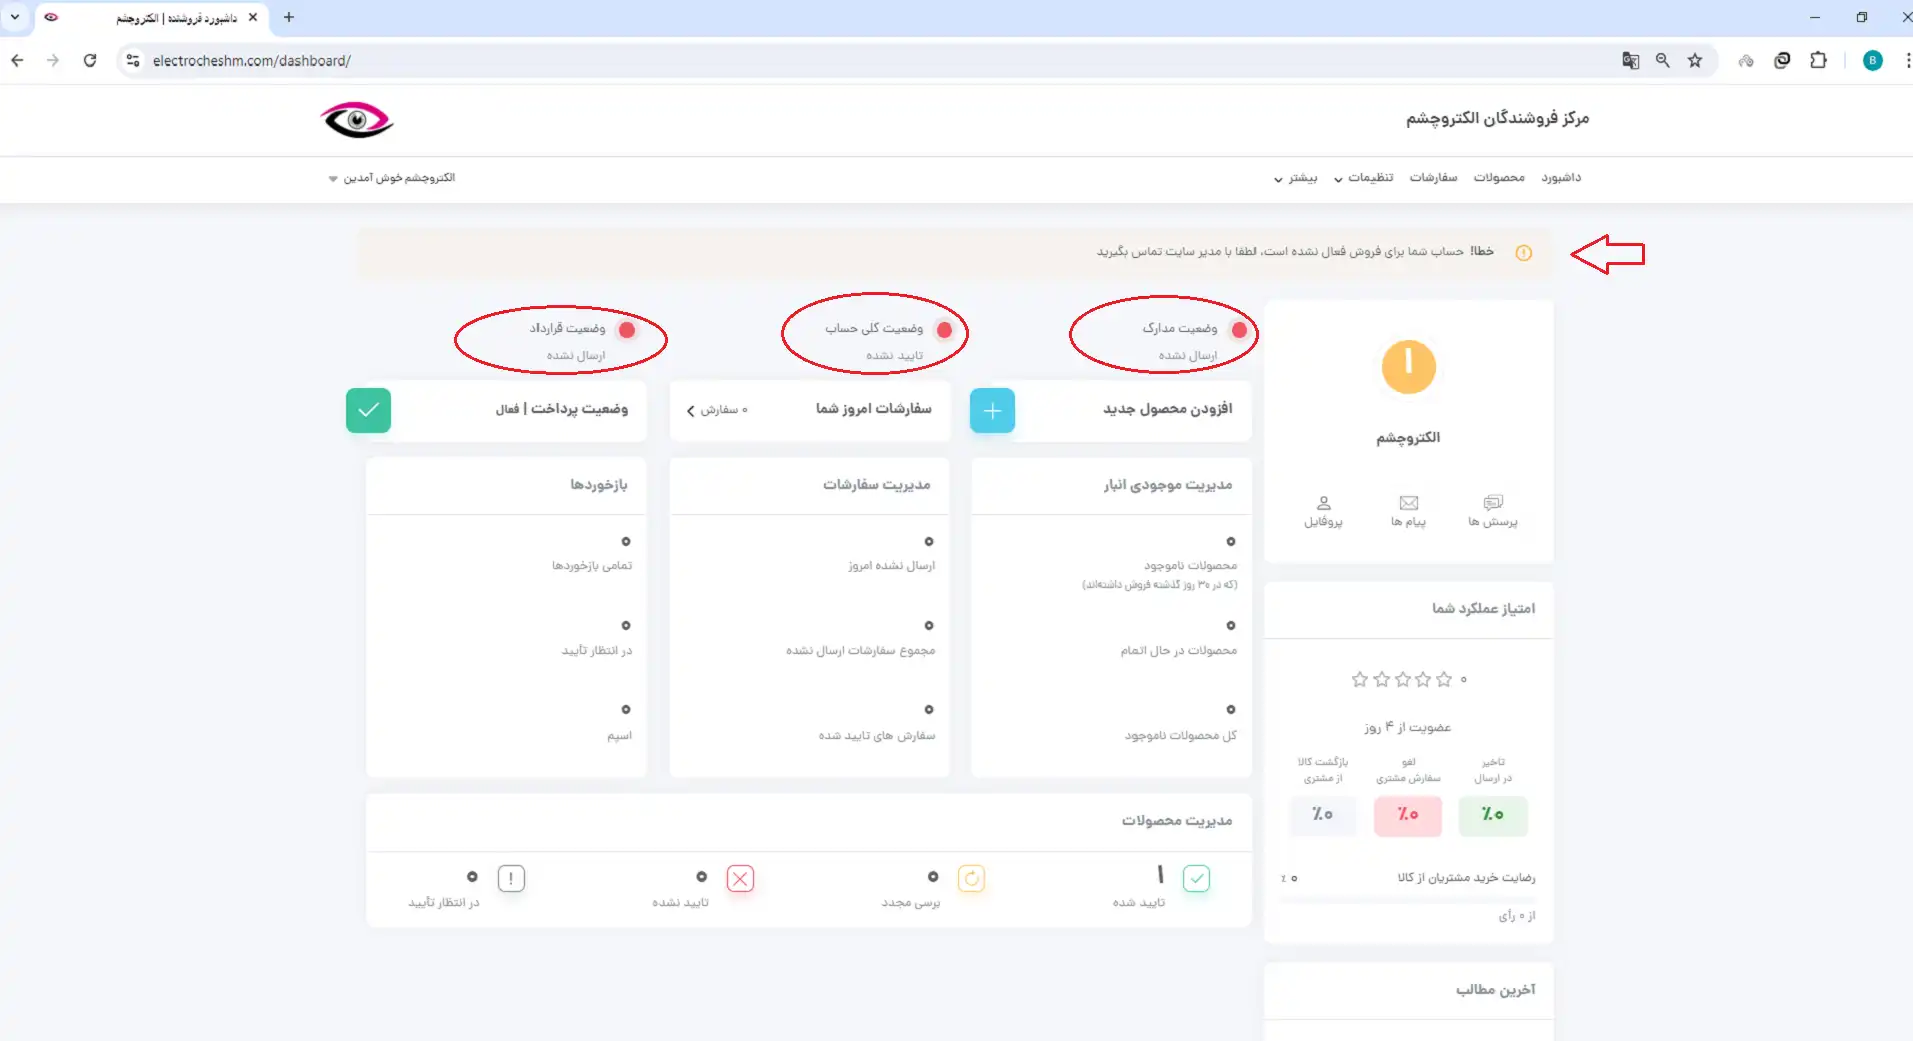Screen dimensions: 1913x1041
Task: Click the browser translate page icon
Action: coord(1630,60)
